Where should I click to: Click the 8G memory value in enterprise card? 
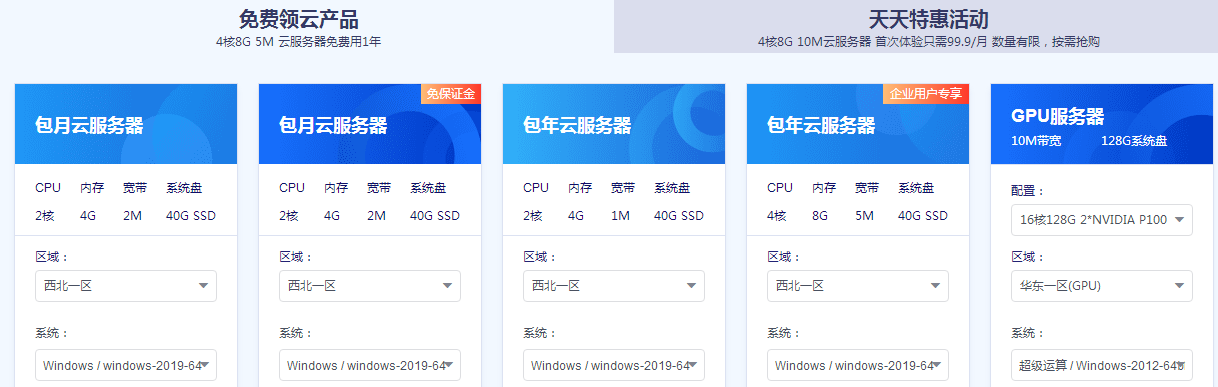[x=820, y=215]
